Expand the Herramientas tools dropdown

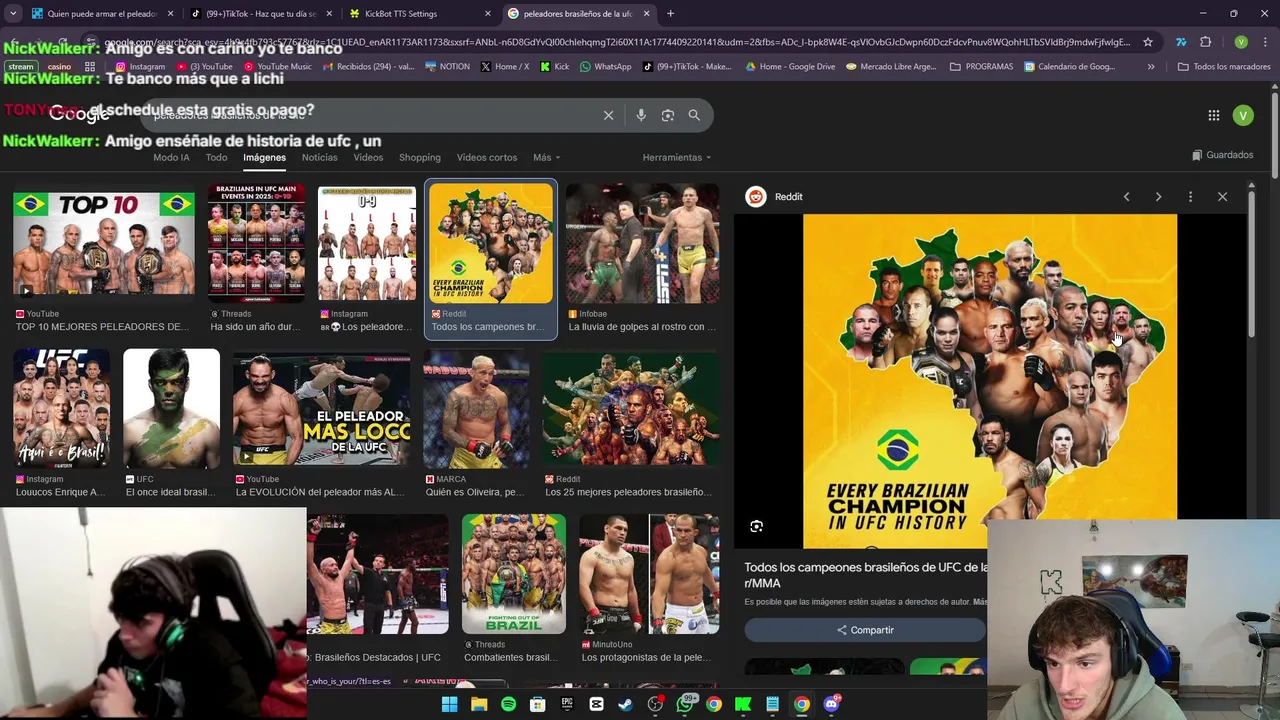677,157
